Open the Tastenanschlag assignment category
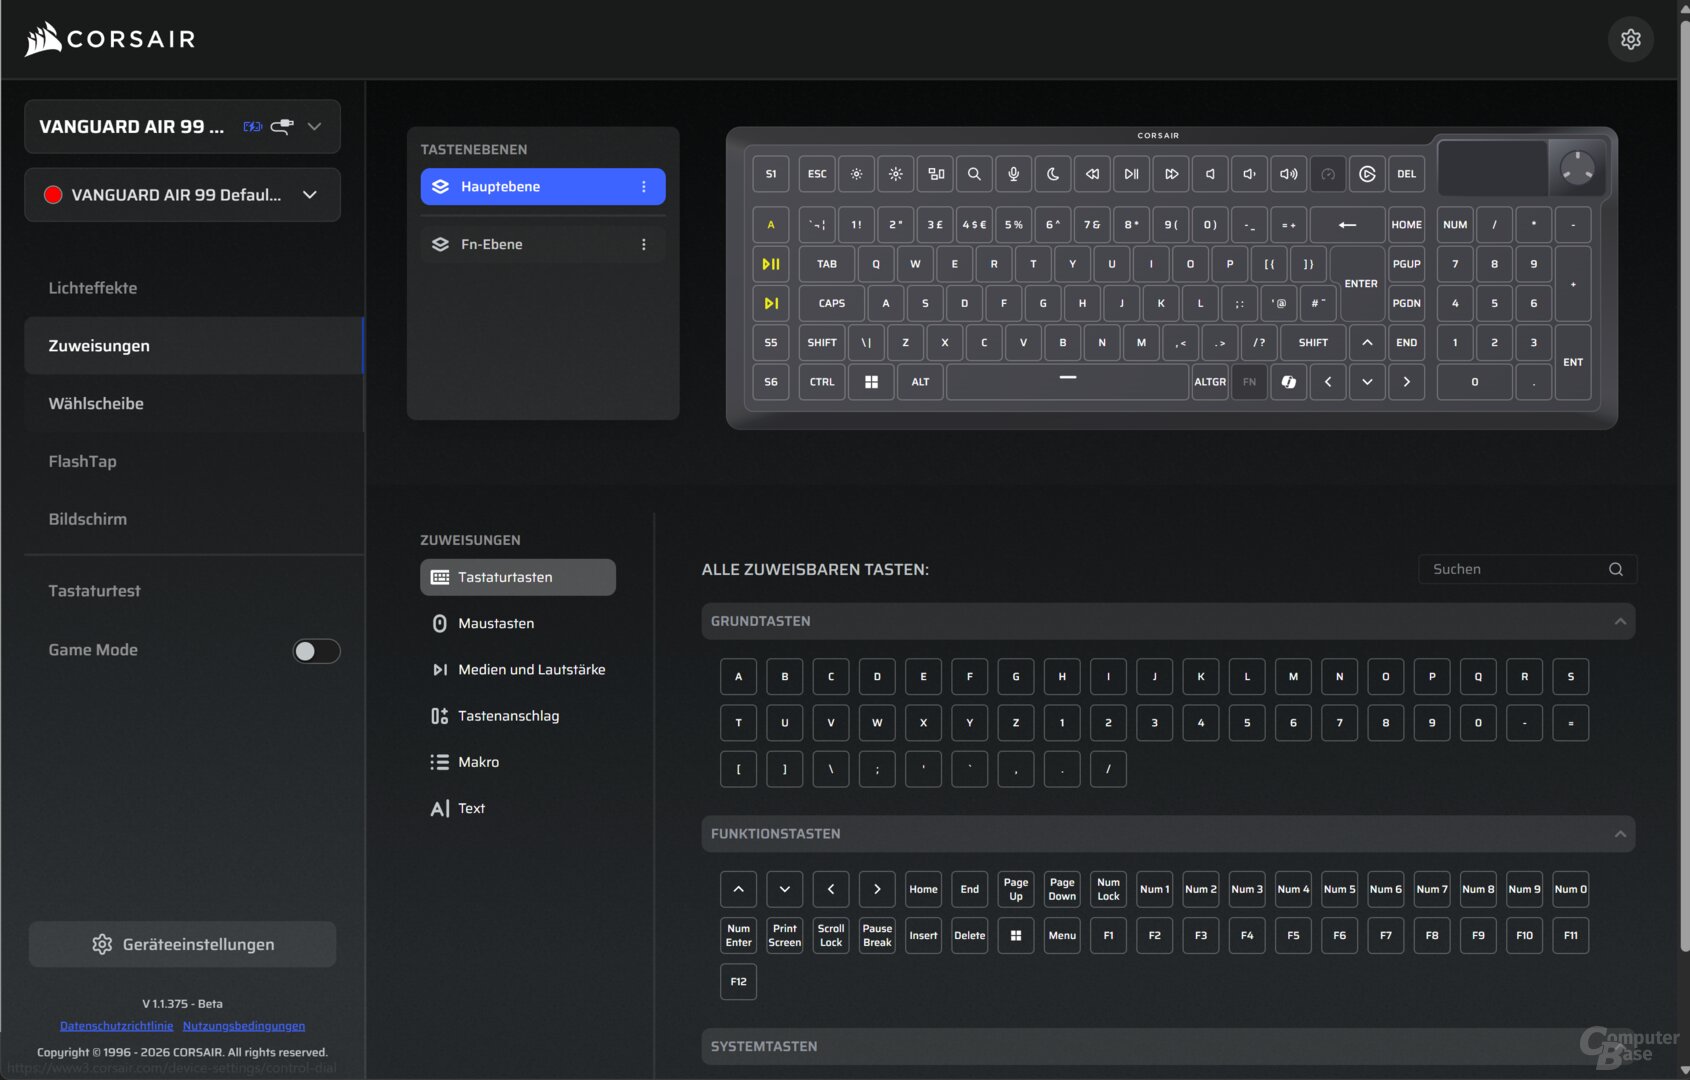Image resolution: width=1690 pixels, height=1080 pixels. pos(507,715)
